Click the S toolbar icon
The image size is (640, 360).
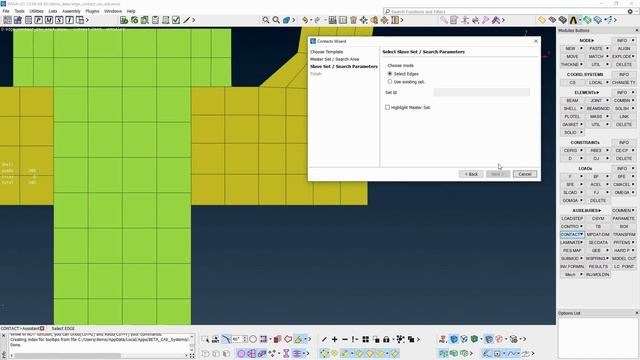(x=59, y=20)
